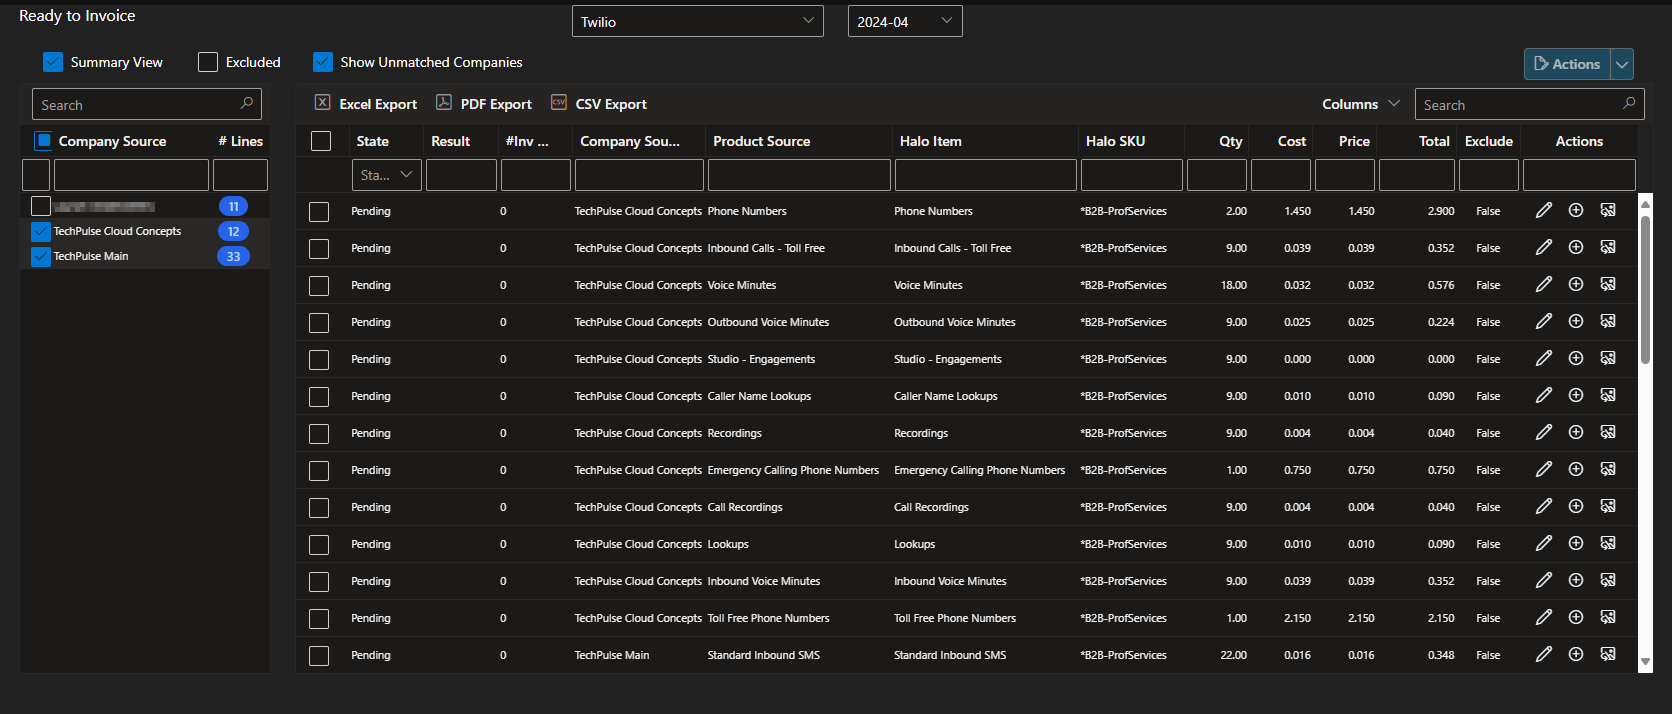Click the PDF Export icon
This screenshot has width=1672, height=714.
(x=444, y=102)
